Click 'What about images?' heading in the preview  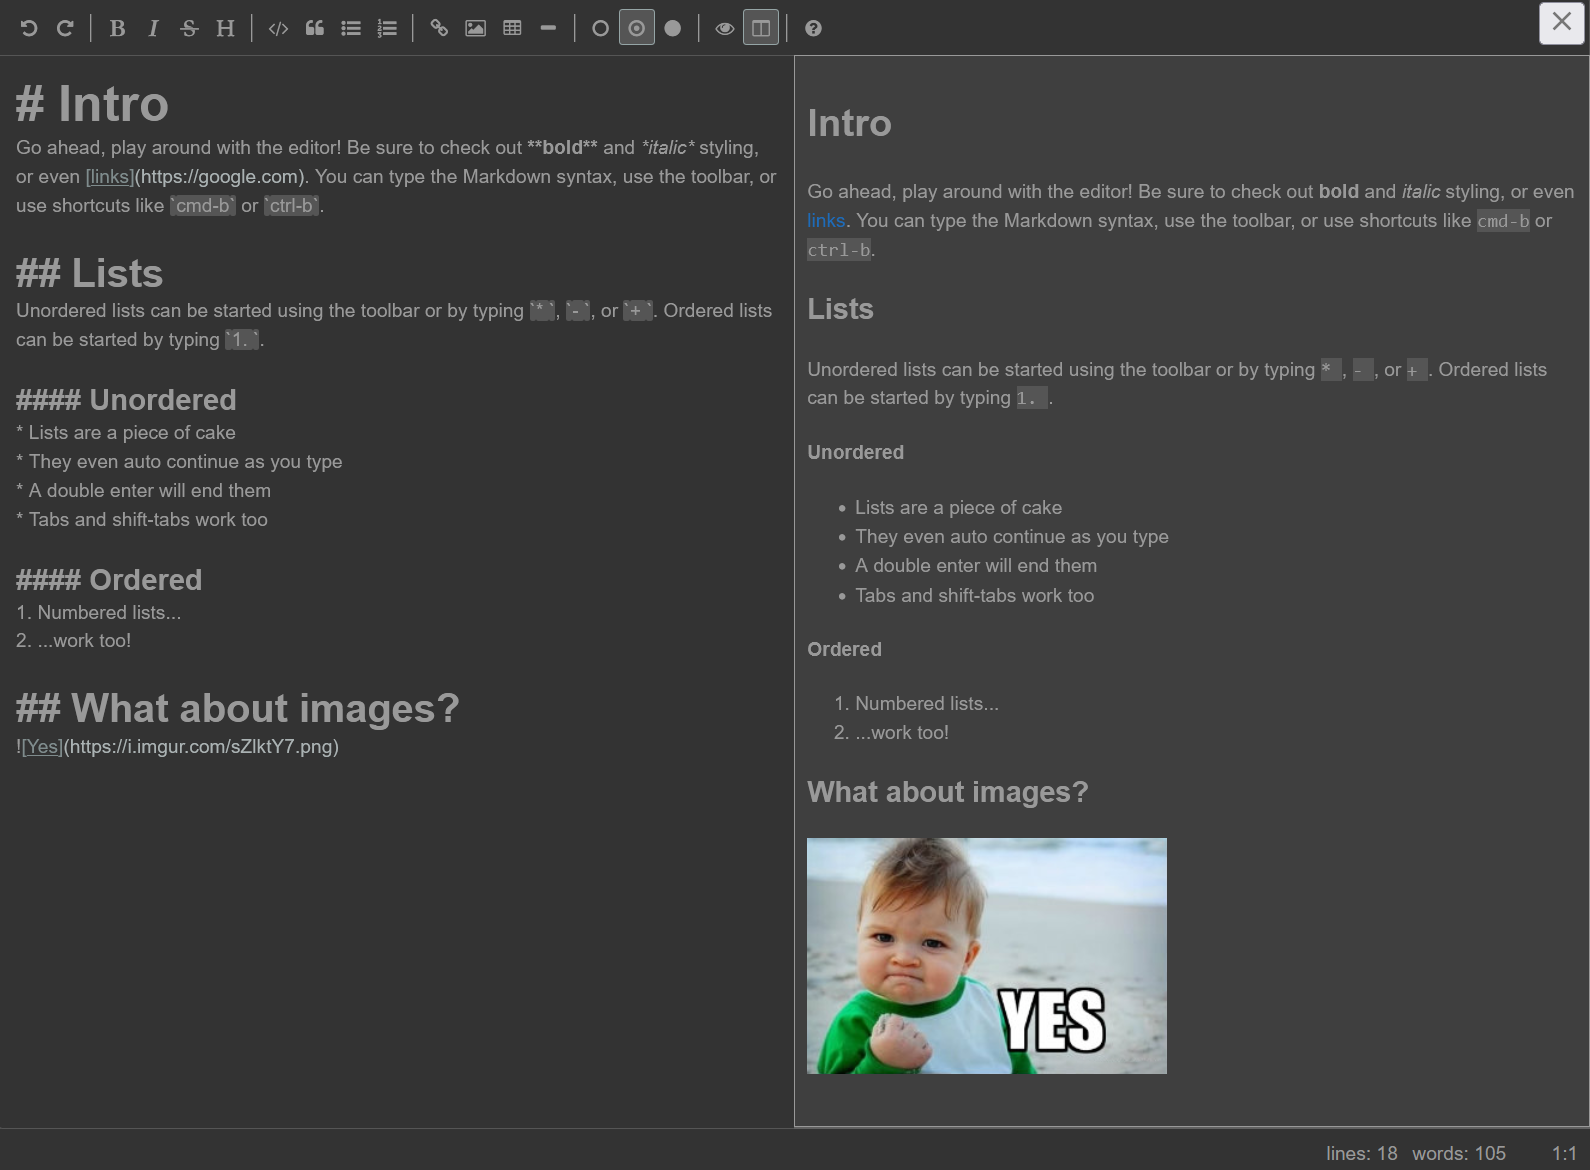[947, 792]
